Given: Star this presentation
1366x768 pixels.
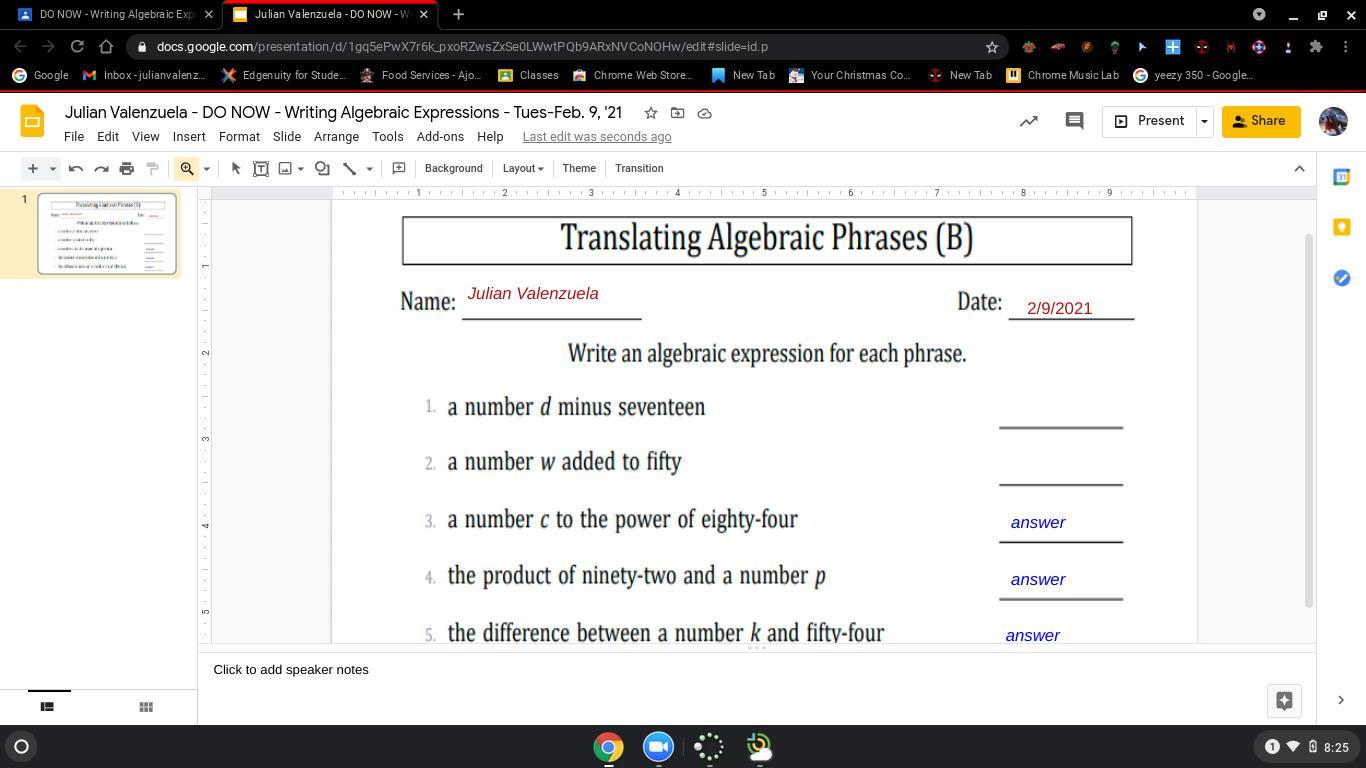Looking at the screenshot, I should (x=651, y=113).
